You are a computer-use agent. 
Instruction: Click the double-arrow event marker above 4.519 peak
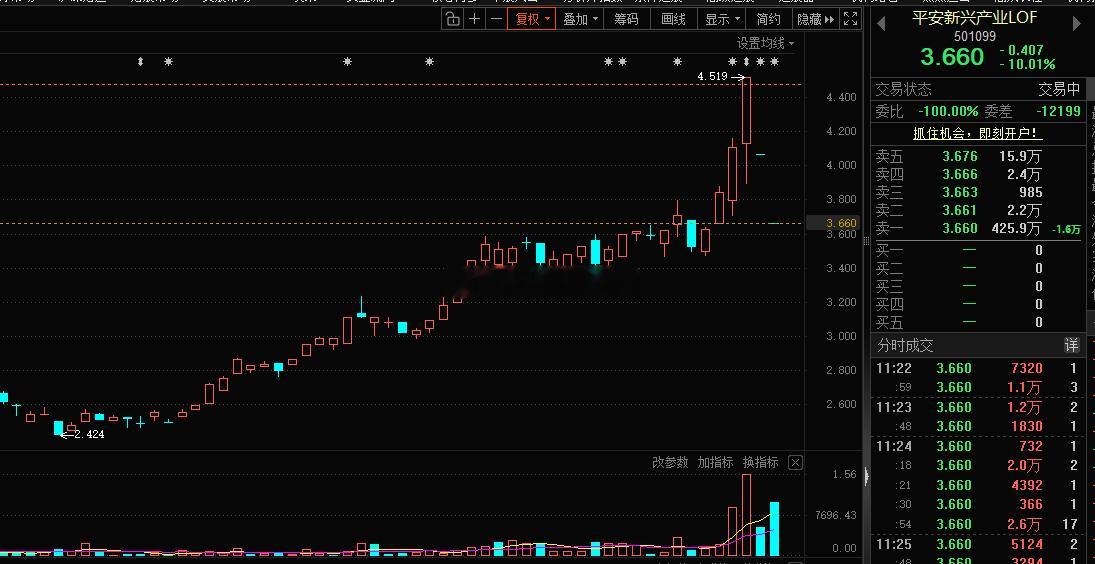point(746,61)
